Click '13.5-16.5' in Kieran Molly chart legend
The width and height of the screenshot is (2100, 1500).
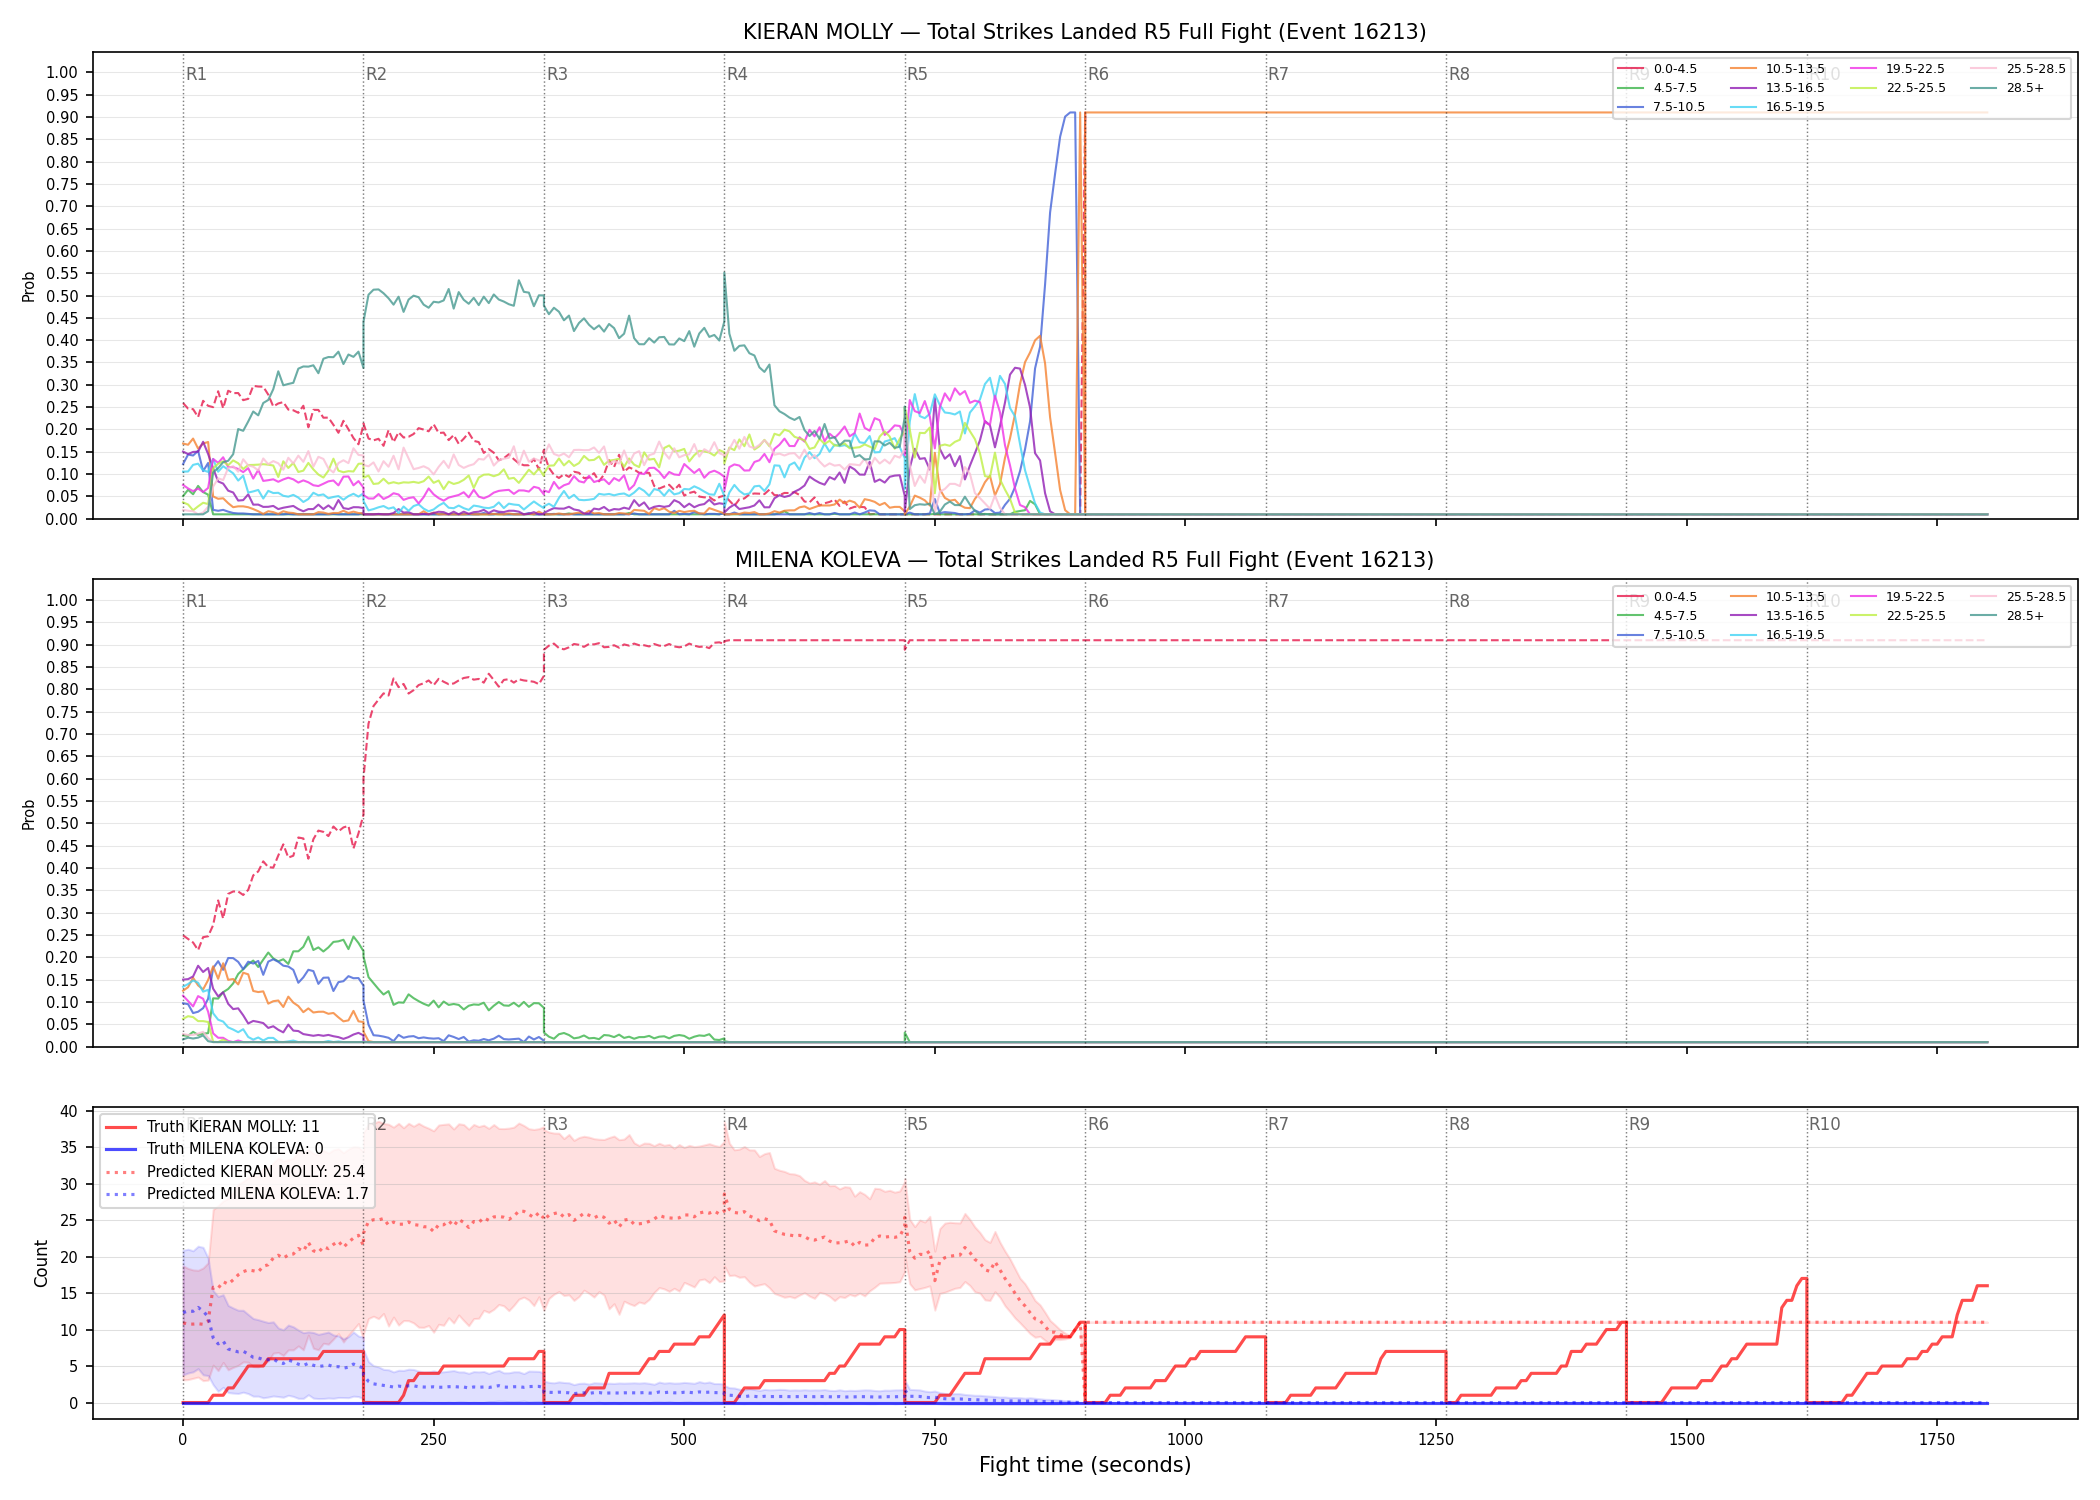coord(1795,88)
